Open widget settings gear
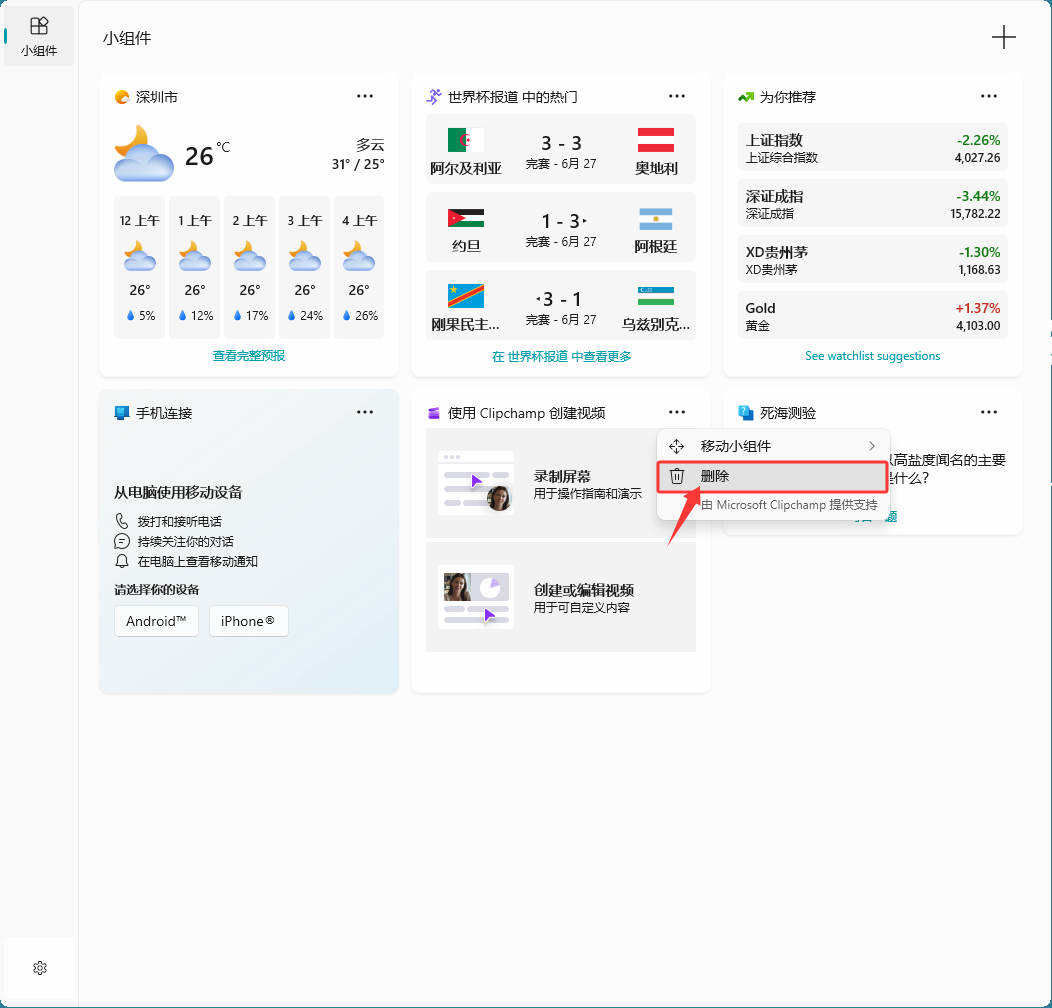Image resolution: width=1052 pixels, height=1008 pixels. pos(40,968)
